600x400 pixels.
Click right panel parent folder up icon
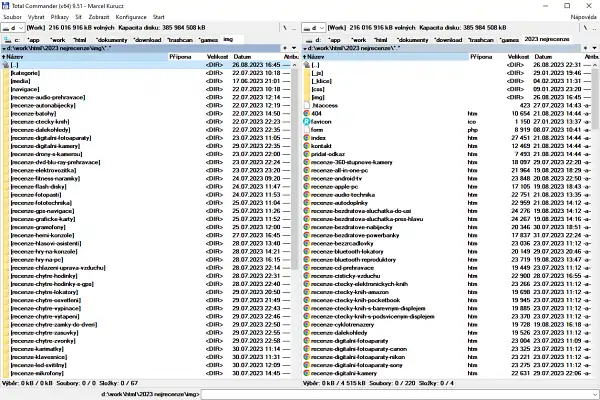(306, 65)
